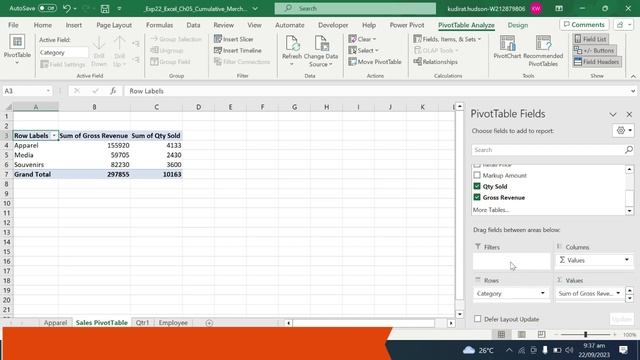Open the Formulas ribbon tab
640x360 pixels.
click(160, 25)
